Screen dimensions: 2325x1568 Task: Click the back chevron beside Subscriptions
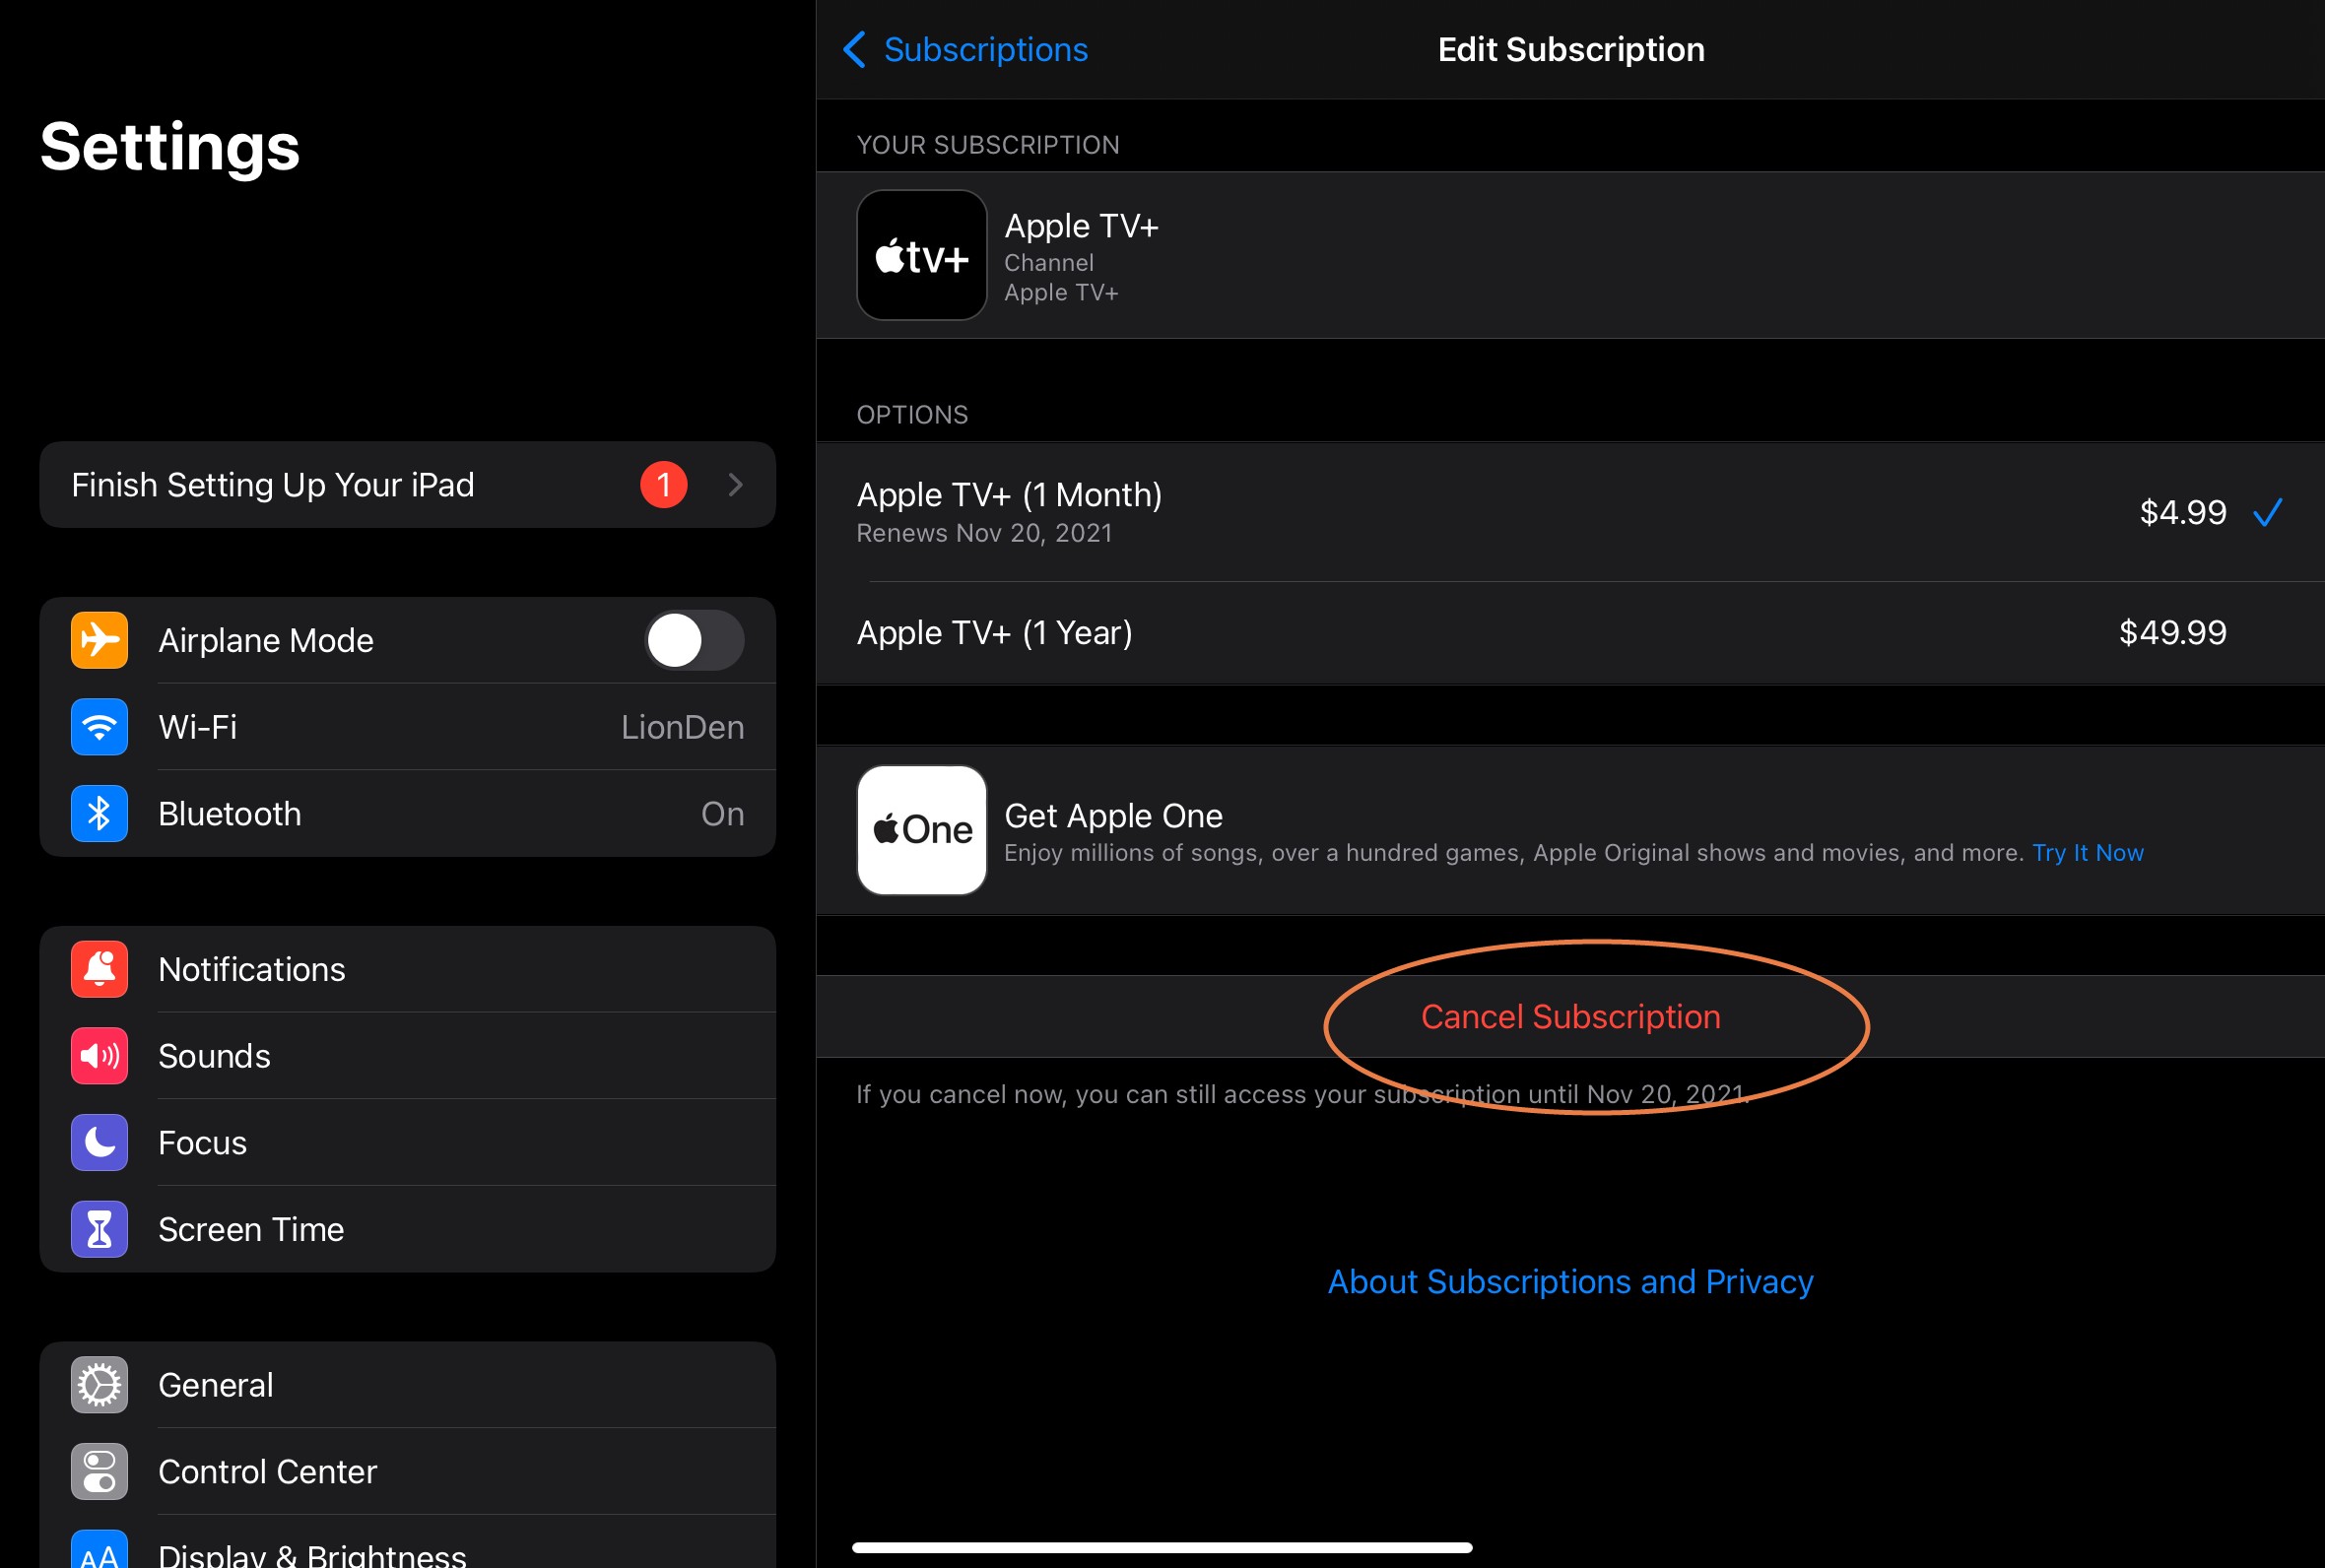pyautogui.click(x=854, y=49)
